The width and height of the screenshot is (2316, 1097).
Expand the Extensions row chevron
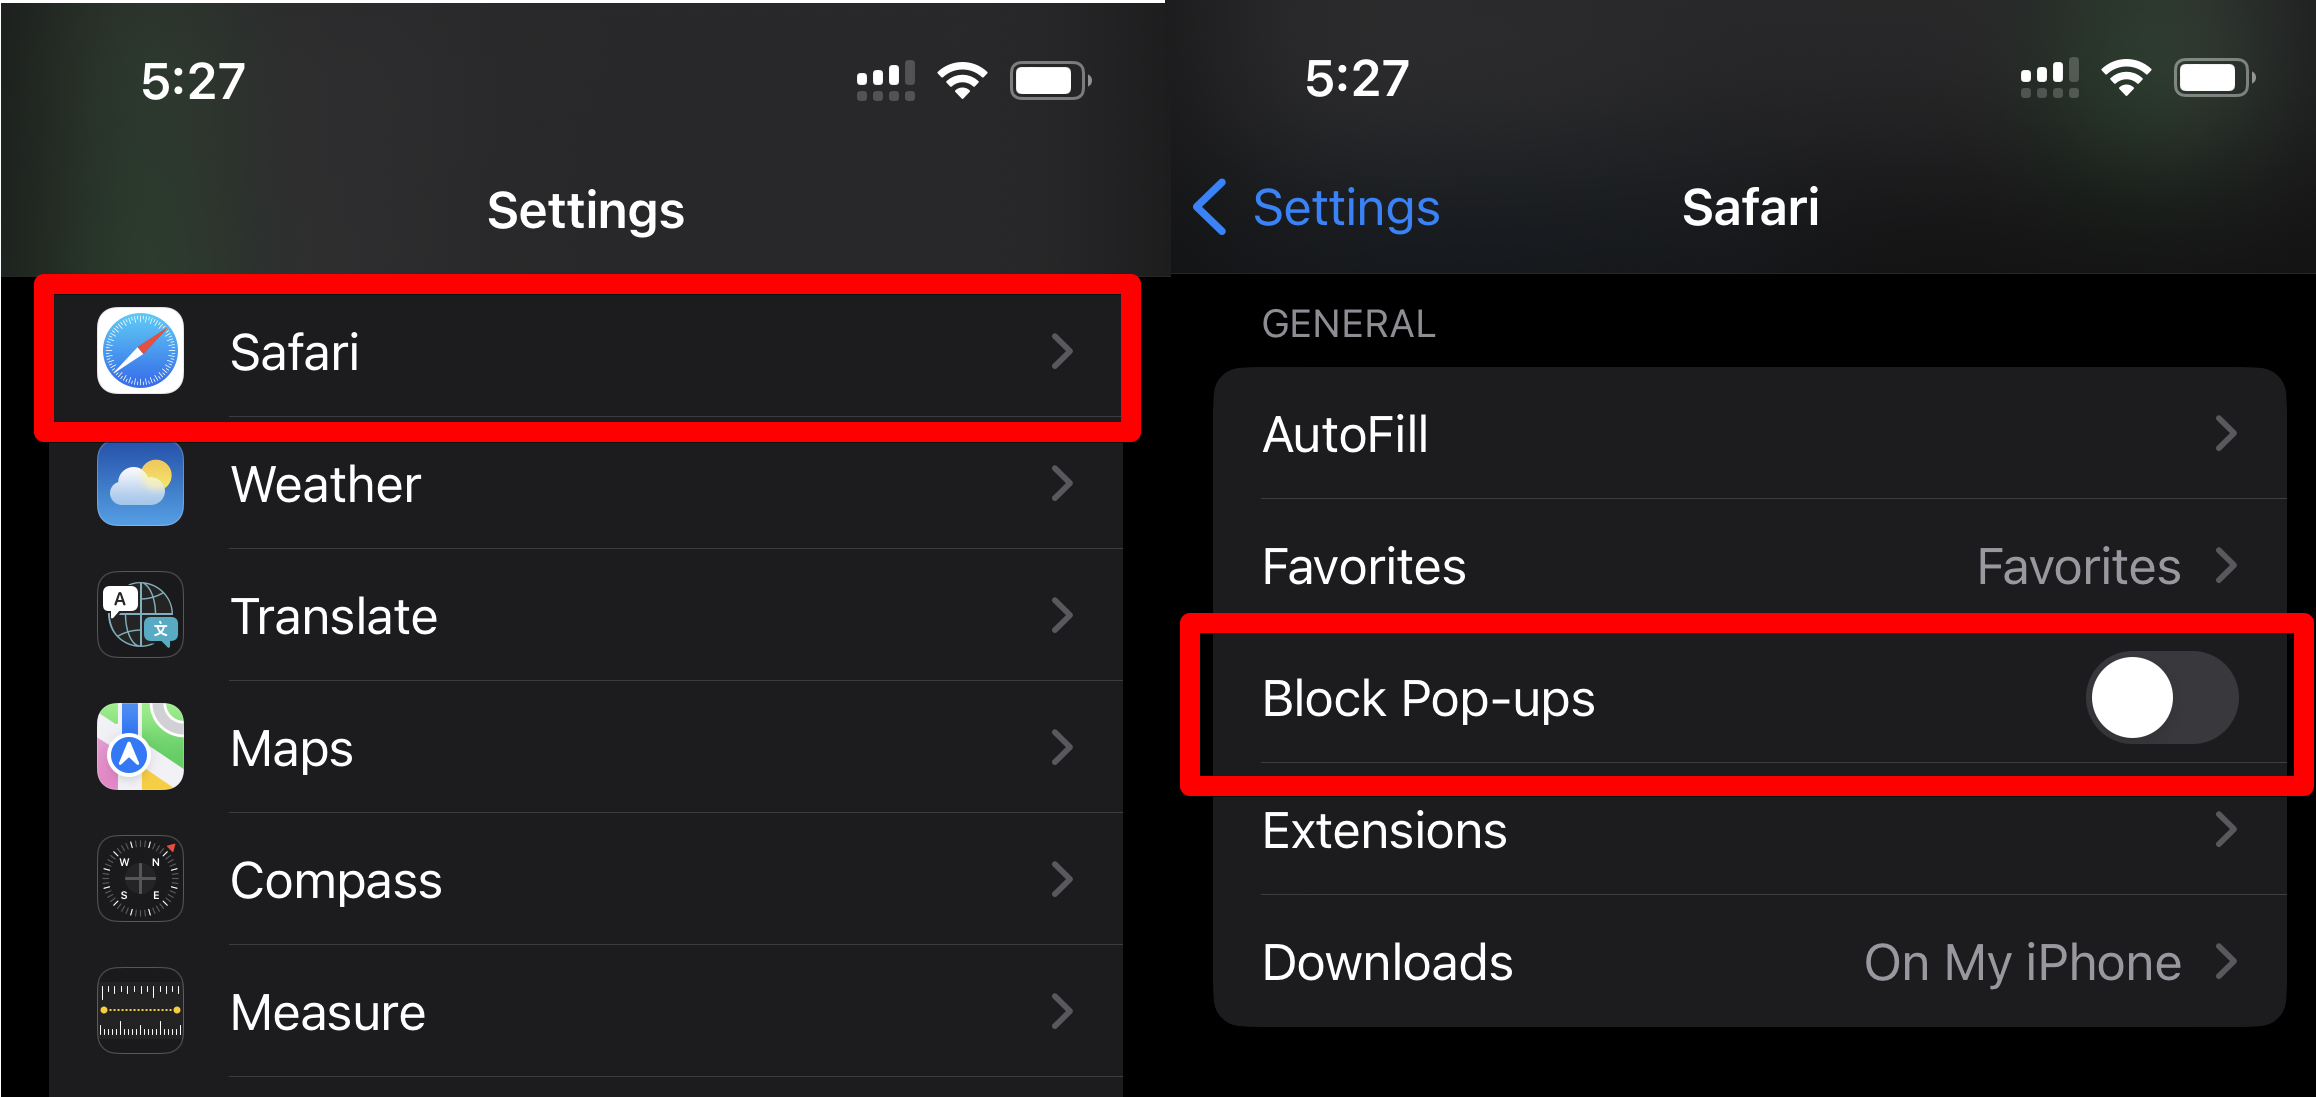(x=2226, y=830)
